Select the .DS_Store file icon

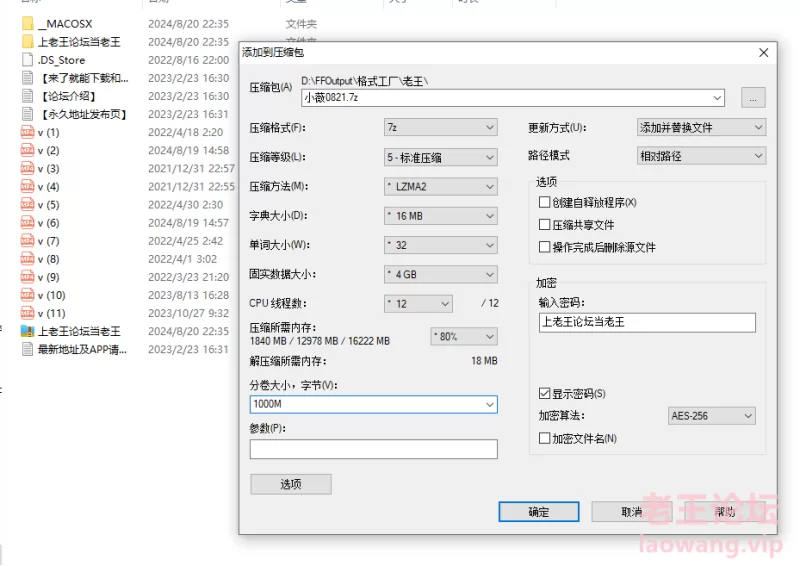pos(28,60)
